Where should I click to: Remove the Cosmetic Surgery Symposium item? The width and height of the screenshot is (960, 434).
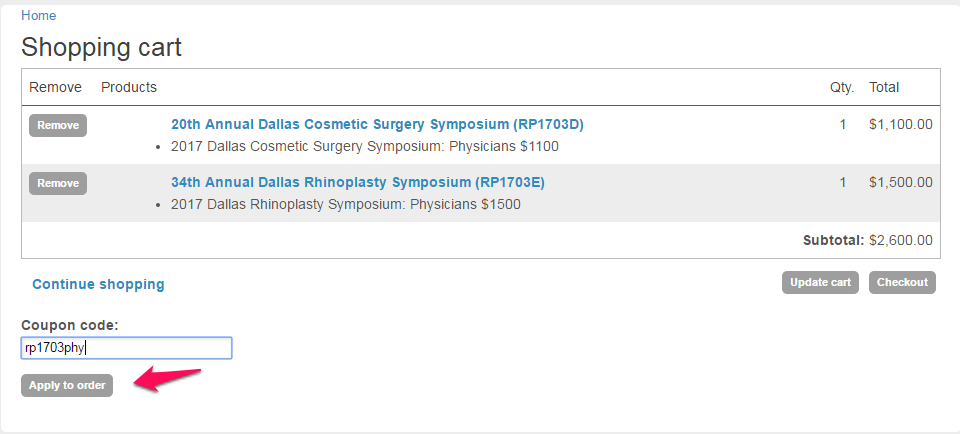coord(58,125)
